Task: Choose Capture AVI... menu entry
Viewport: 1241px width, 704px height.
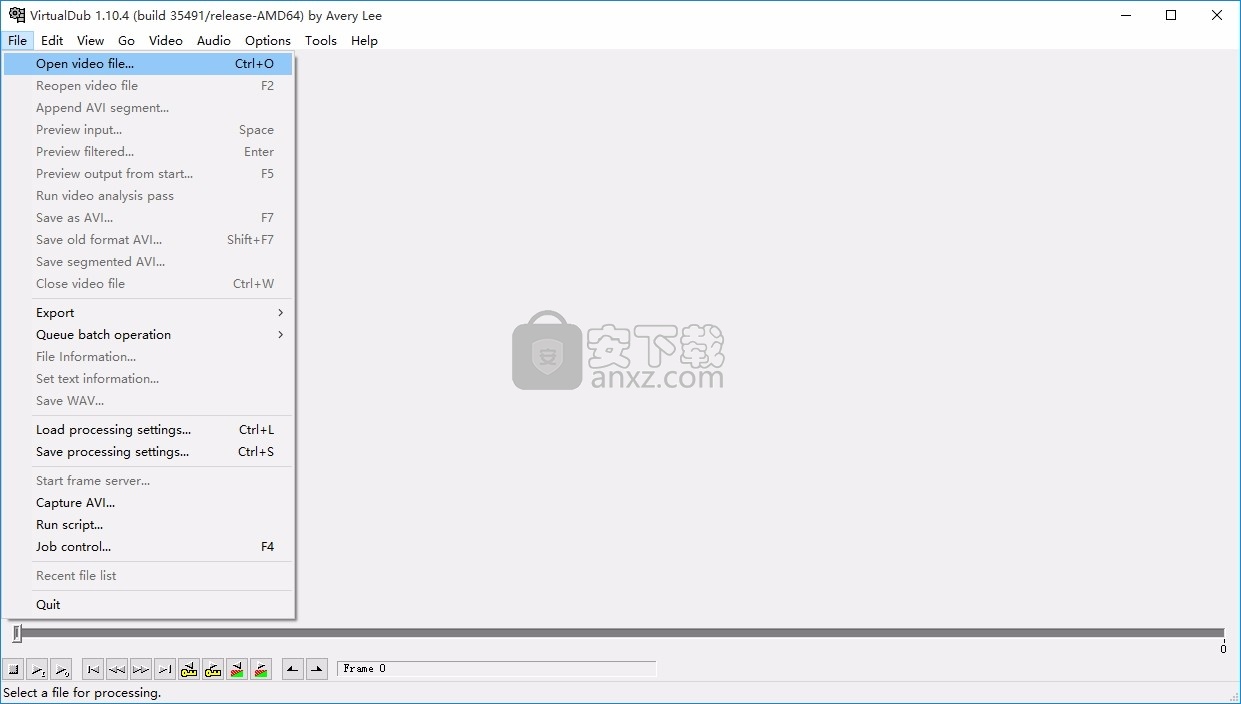Action: (x=148, y=503)
